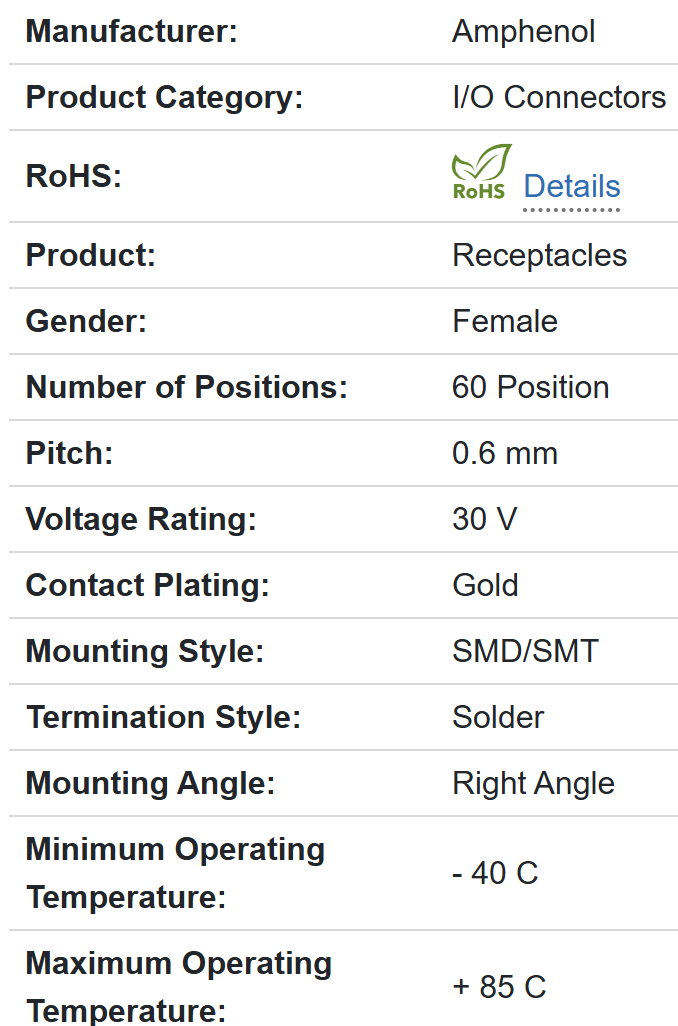Select the Receptacles product value

(539, 255)
